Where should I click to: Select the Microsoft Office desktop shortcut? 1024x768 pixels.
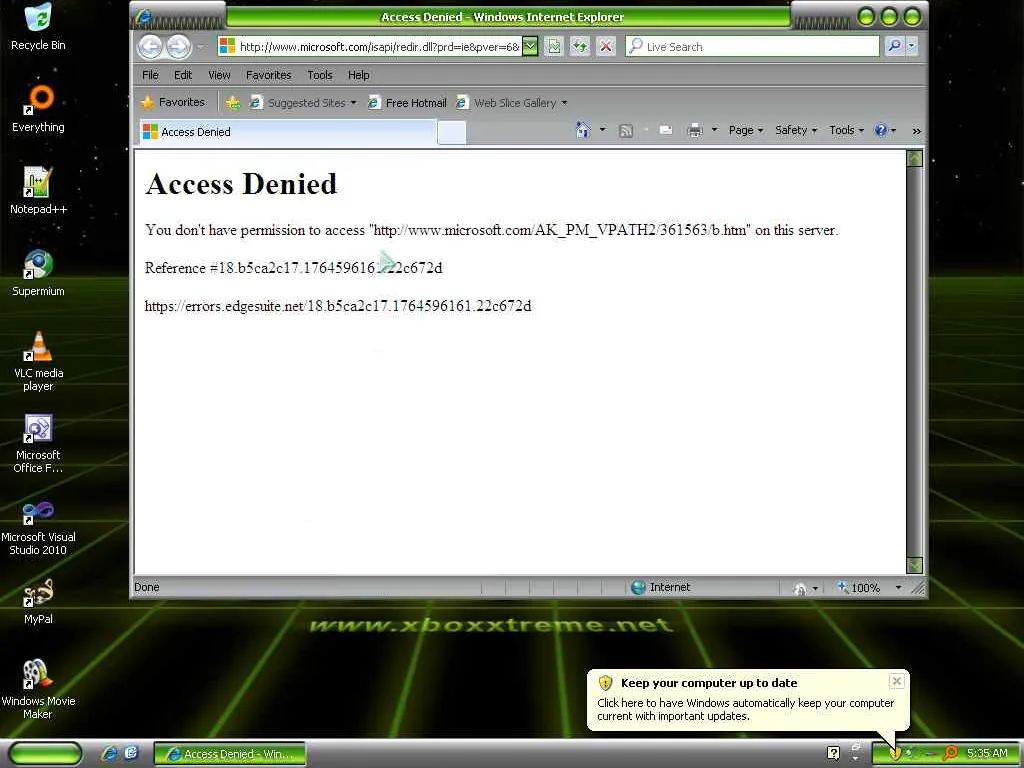pyautogui.click(x=38, y=443)
